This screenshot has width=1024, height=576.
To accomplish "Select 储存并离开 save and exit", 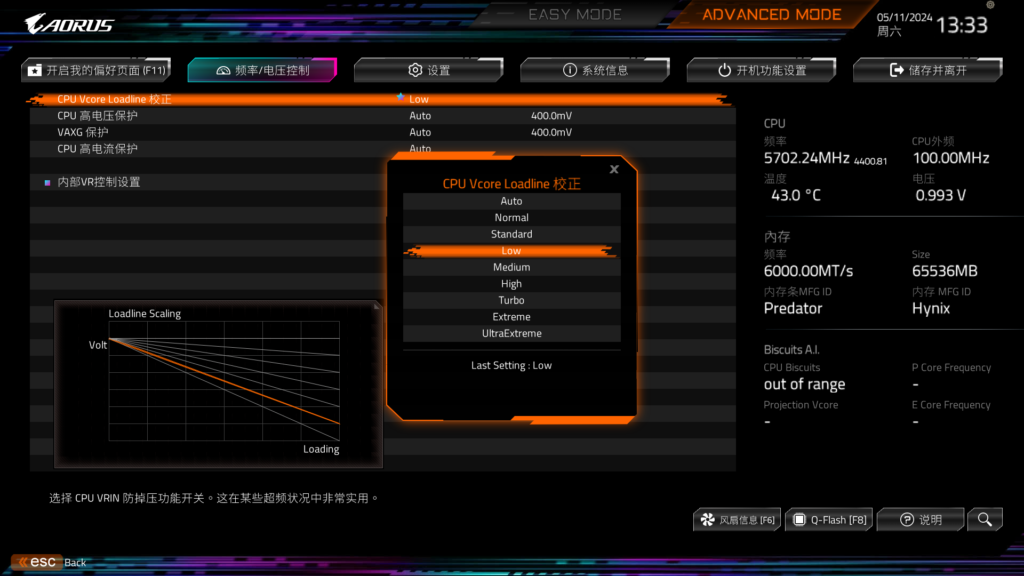I will [927, 70].
